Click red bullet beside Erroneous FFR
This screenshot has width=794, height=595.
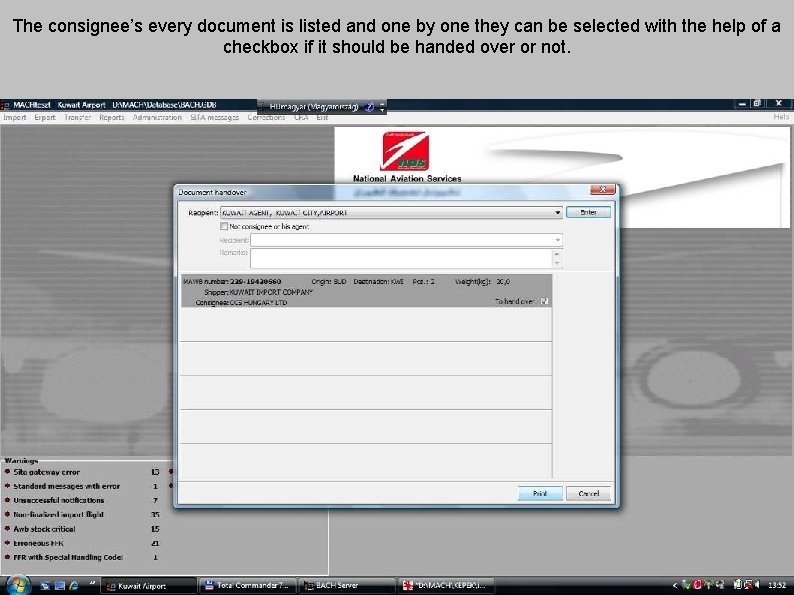pos(7,542)
